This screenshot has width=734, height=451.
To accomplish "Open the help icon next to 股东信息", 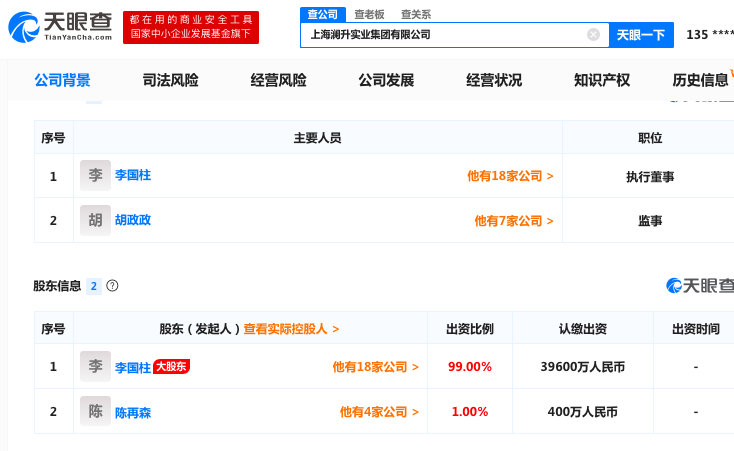I will [x=112, y=286].
